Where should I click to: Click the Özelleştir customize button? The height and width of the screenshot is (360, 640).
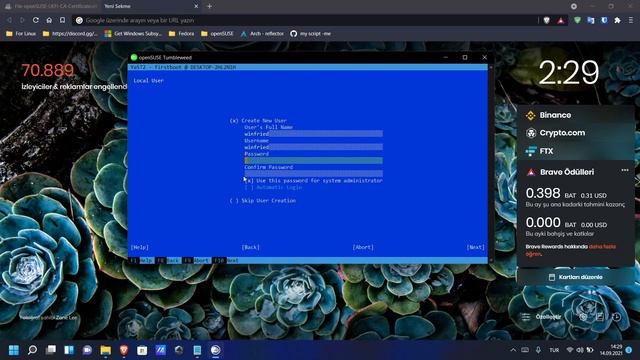543,317
